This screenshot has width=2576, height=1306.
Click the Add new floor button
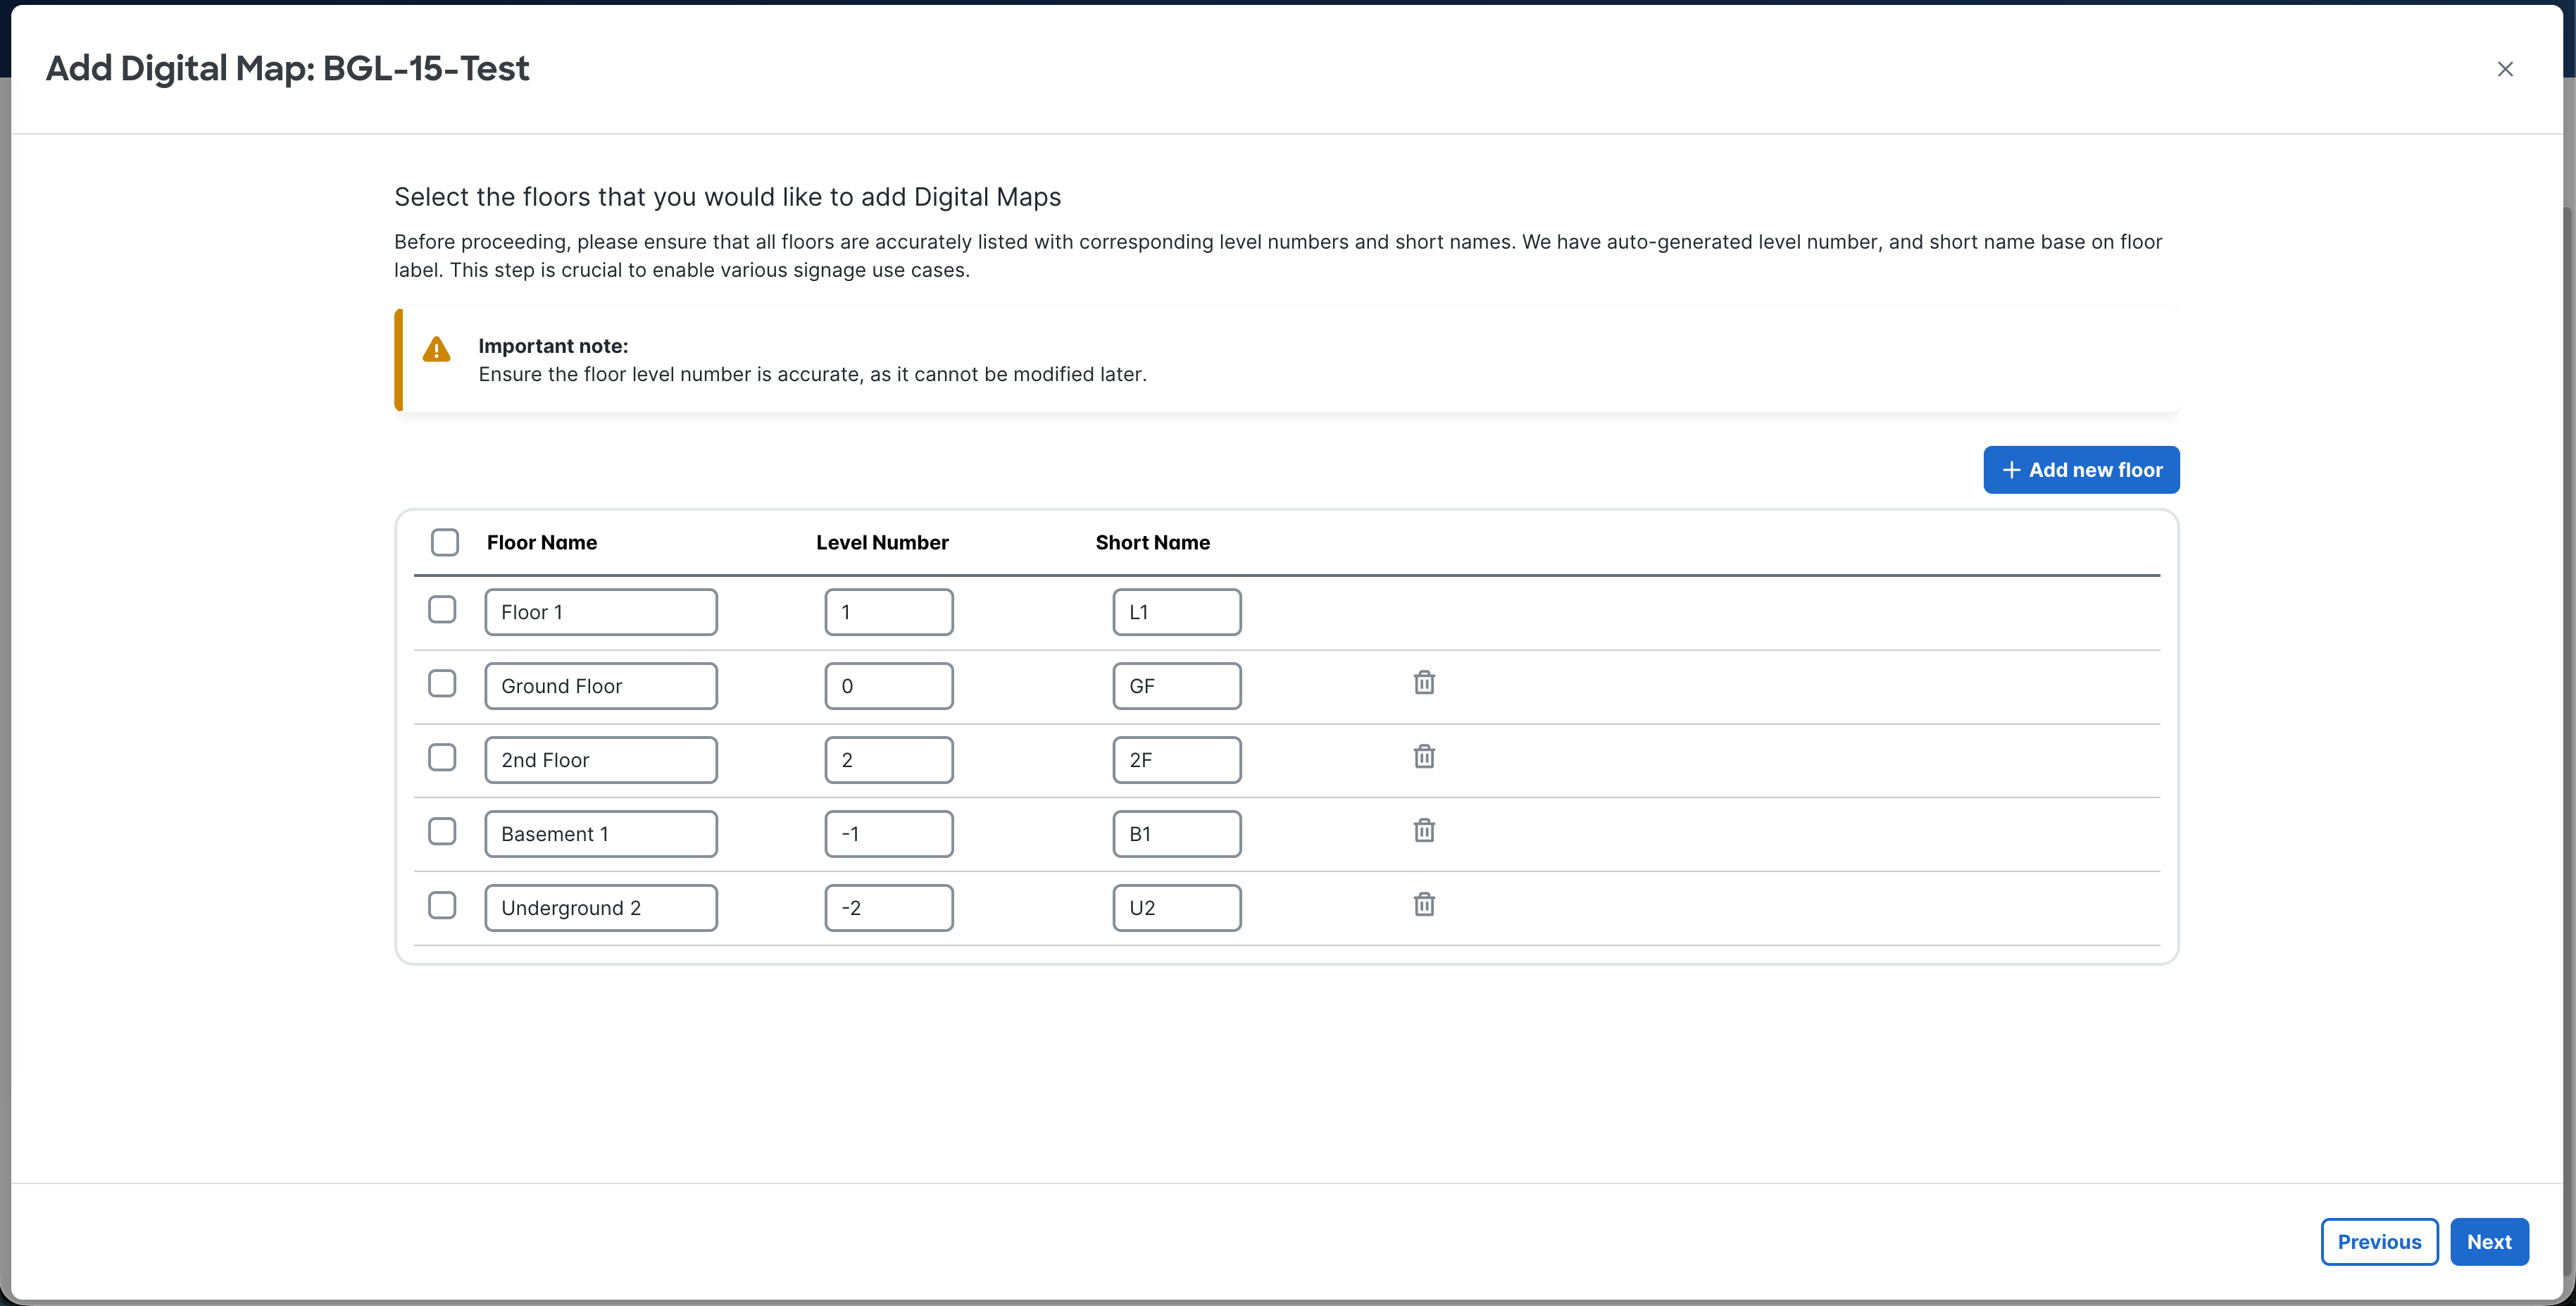point(2080,470)
